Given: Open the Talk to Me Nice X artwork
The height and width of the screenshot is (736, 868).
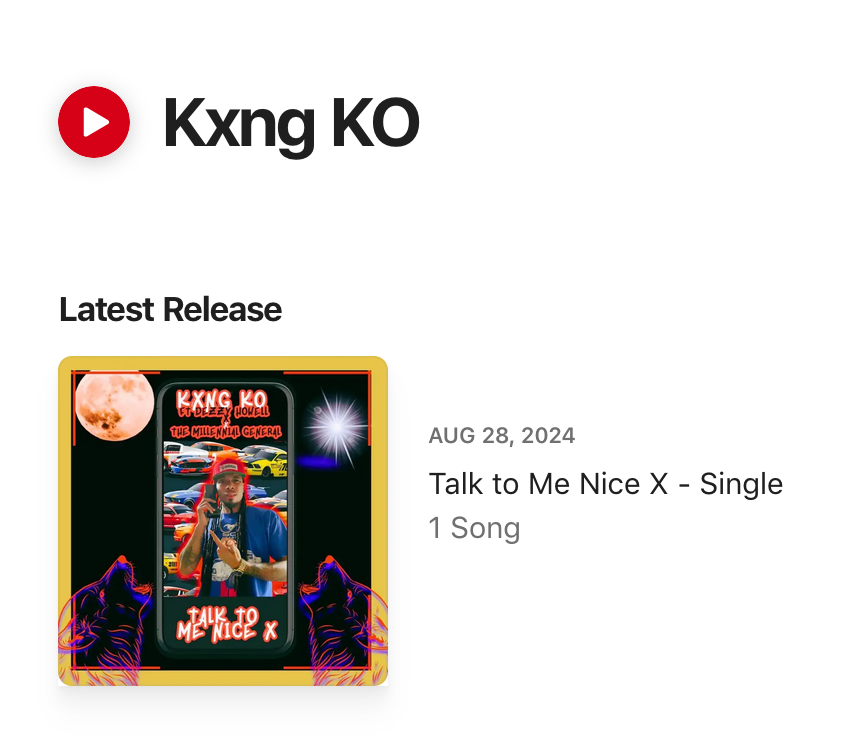Looking at the screenshot, I should pyautogui.click(x=223, y=521).
